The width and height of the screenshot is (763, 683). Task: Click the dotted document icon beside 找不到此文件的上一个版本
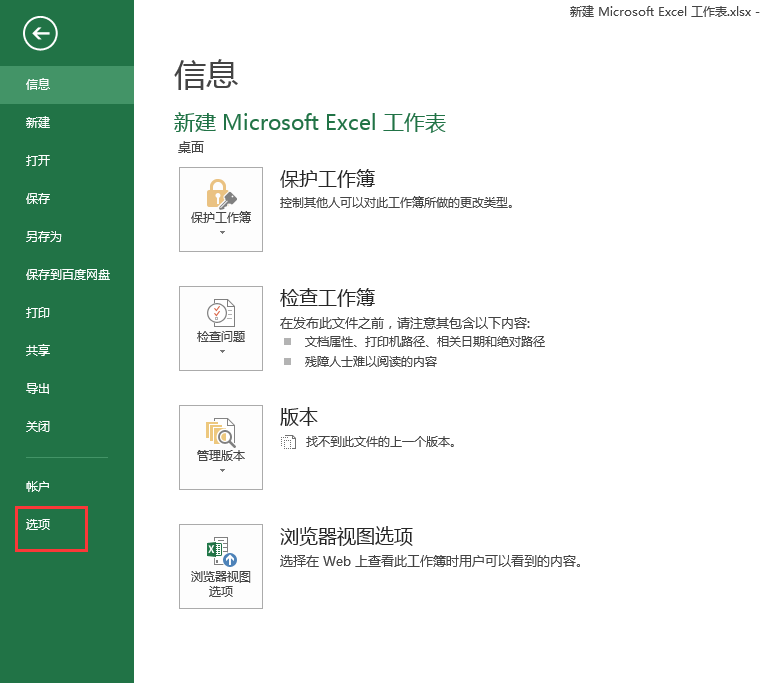(288, 442)
